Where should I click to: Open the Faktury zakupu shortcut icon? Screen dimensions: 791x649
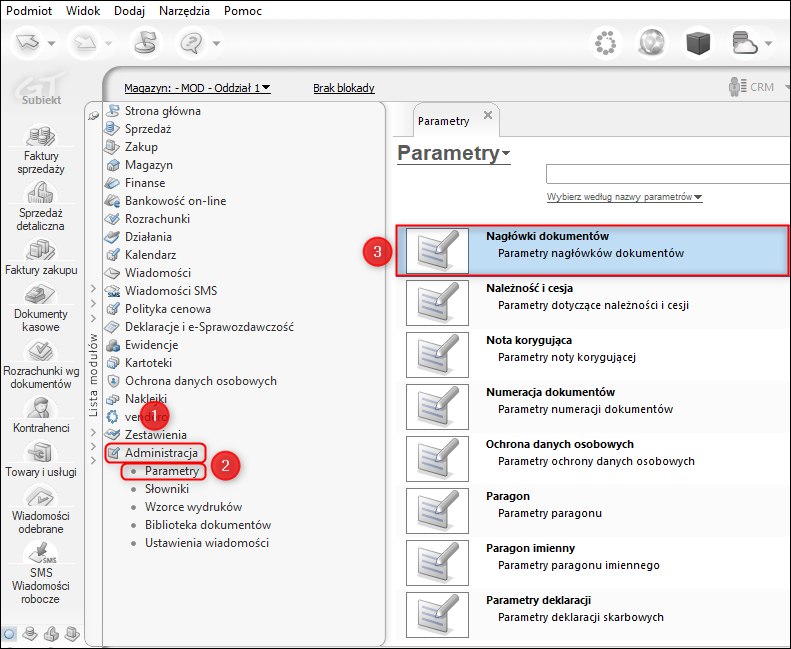(40, 250)
